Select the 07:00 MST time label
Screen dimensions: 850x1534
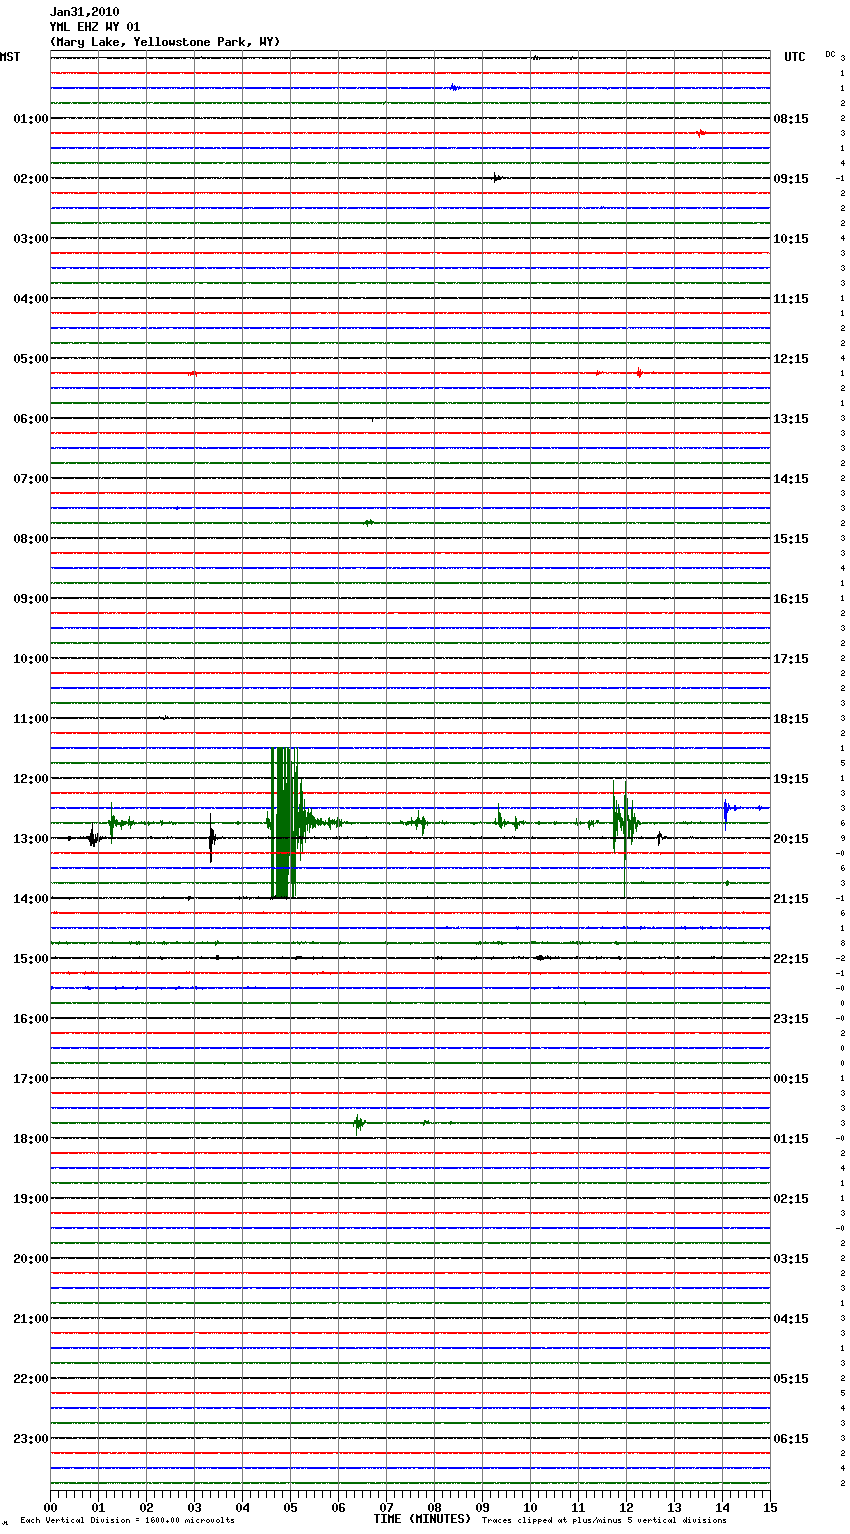pyautogui.click(x=31, y=479)
